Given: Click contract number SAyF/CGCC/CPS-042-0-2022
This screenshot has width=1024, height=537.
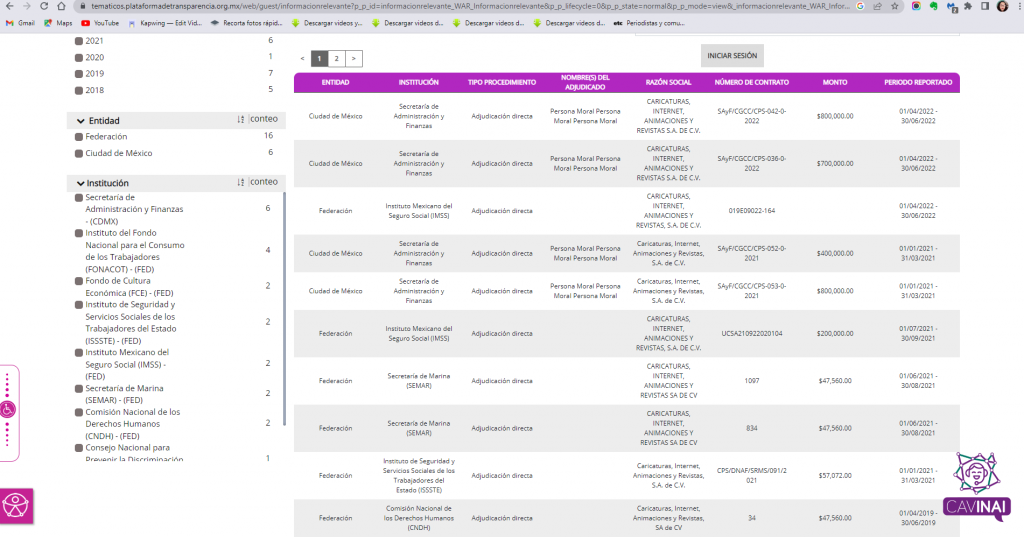Looking at the screenshot, I should point(752,116).
